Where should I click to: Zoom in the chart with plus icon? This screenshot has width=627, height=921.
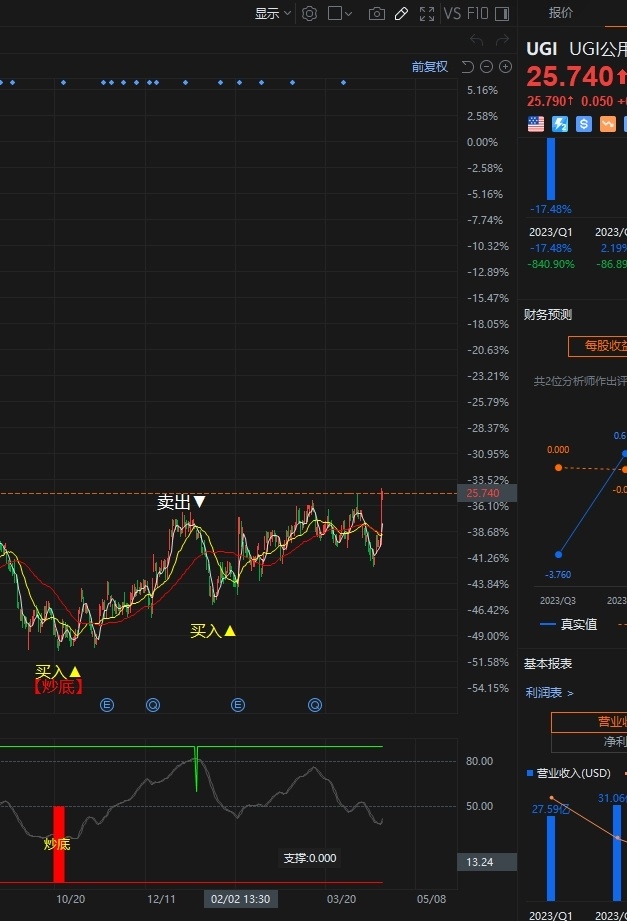coord(505,67)
